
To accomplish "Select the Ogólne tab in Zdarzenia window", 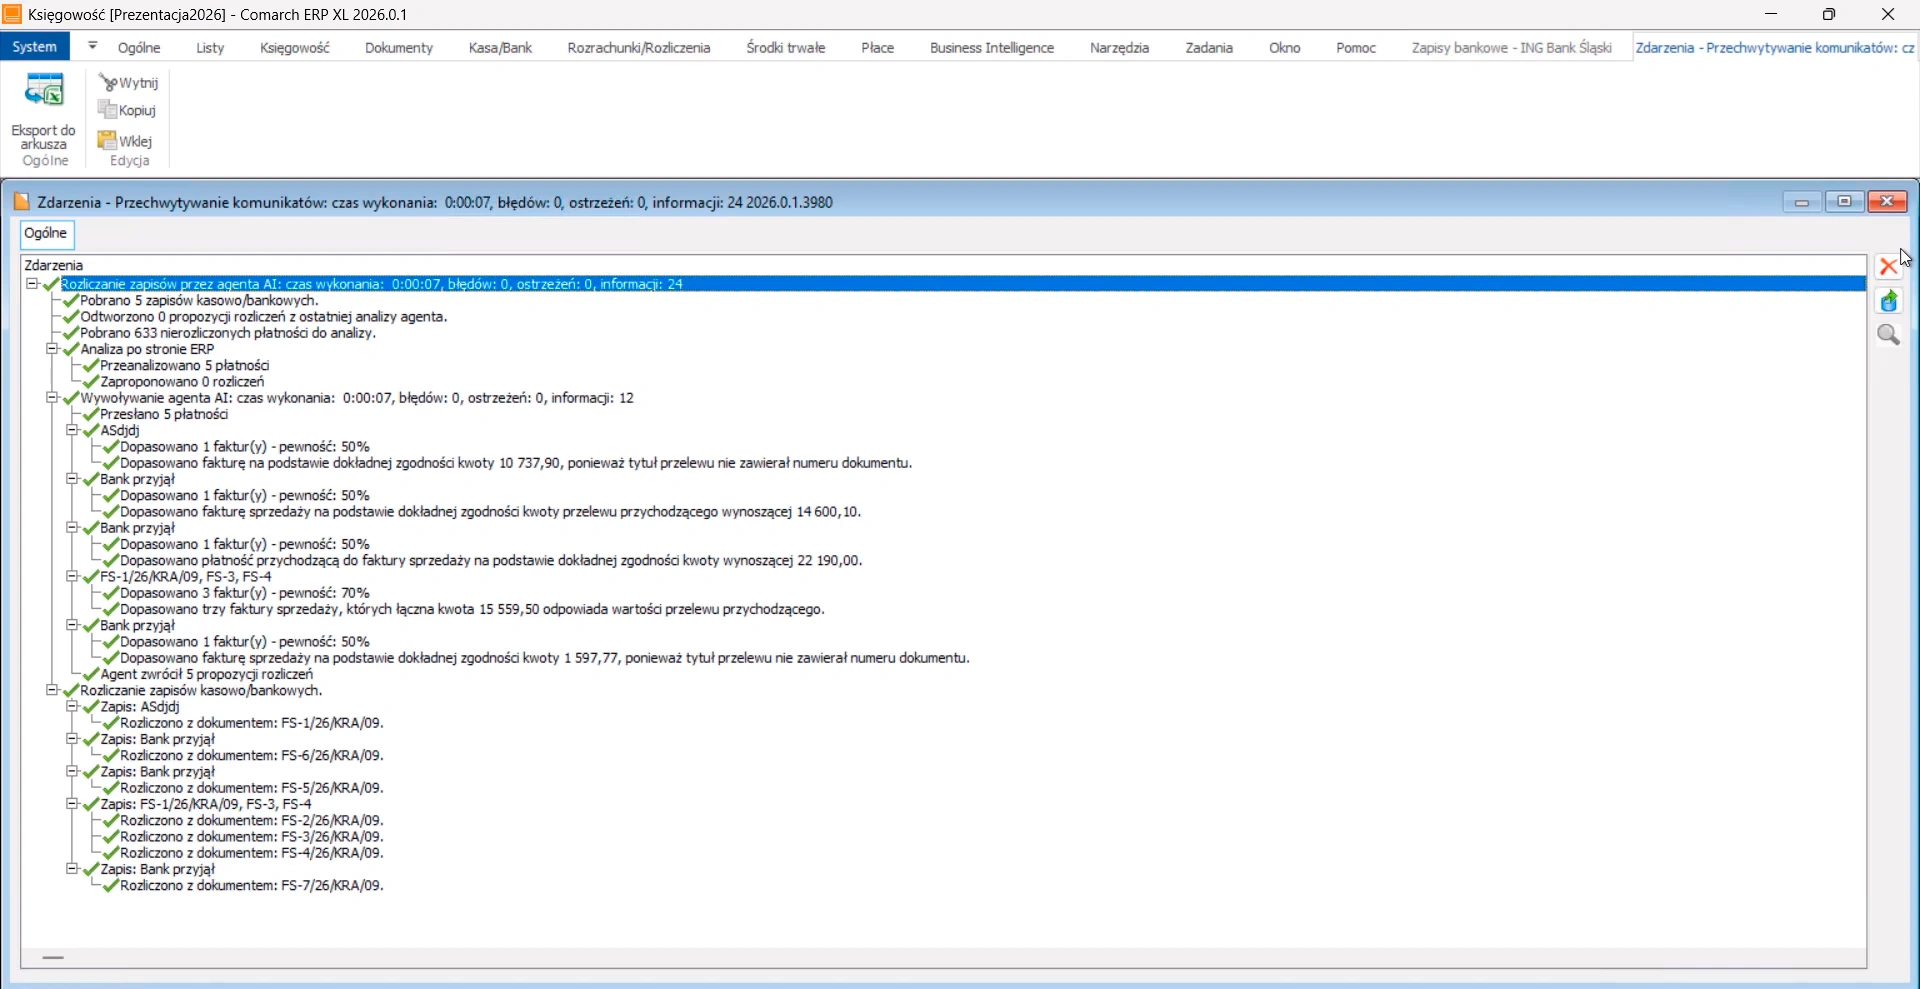I will (x=47, y=233).
